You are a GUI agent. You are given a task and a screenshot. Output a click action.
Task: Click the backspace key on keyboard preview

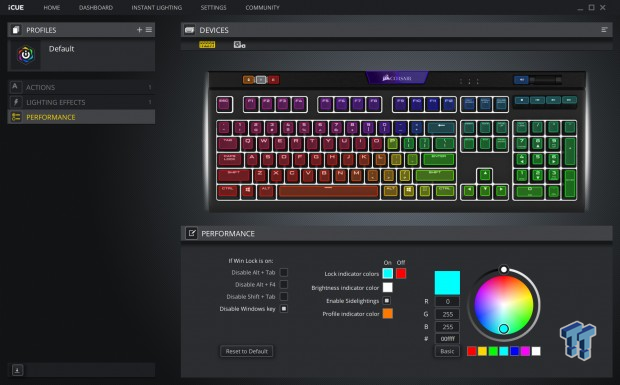[x=441, y=127]
